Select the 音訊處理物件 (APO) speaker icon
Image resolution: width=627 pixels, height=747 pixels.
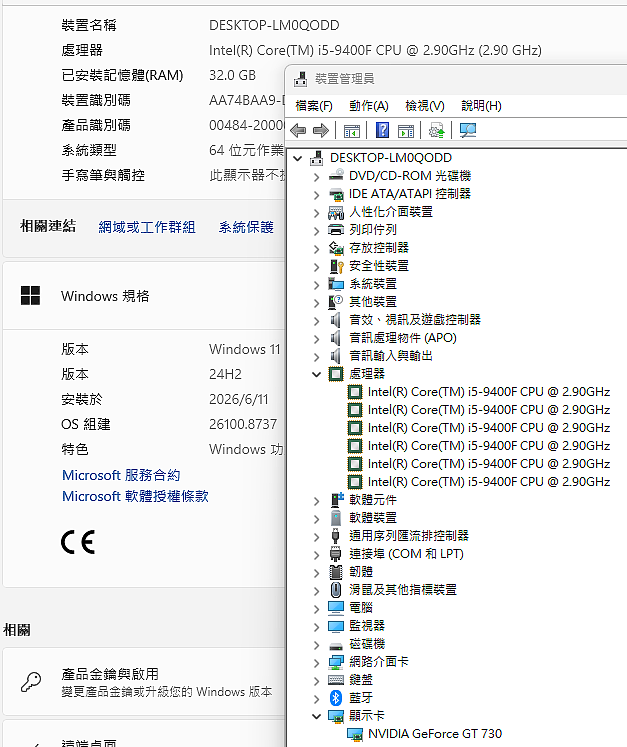pos(336,338)
